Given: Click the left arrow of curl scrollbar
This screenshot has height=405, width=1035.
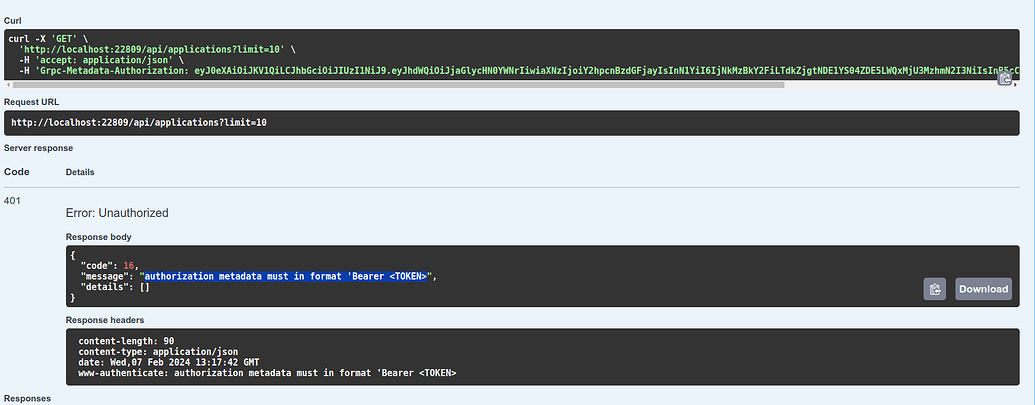Looking at the screenshot, I should pyautogui.click(x=7, y=84).
